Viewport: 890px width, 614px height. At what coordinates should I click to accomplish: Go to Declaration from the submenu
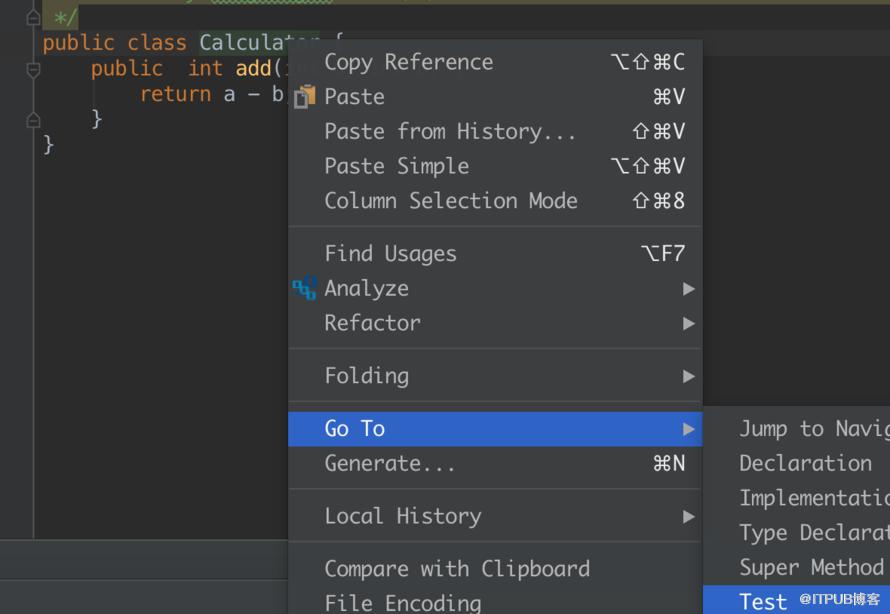coord(797,464)
